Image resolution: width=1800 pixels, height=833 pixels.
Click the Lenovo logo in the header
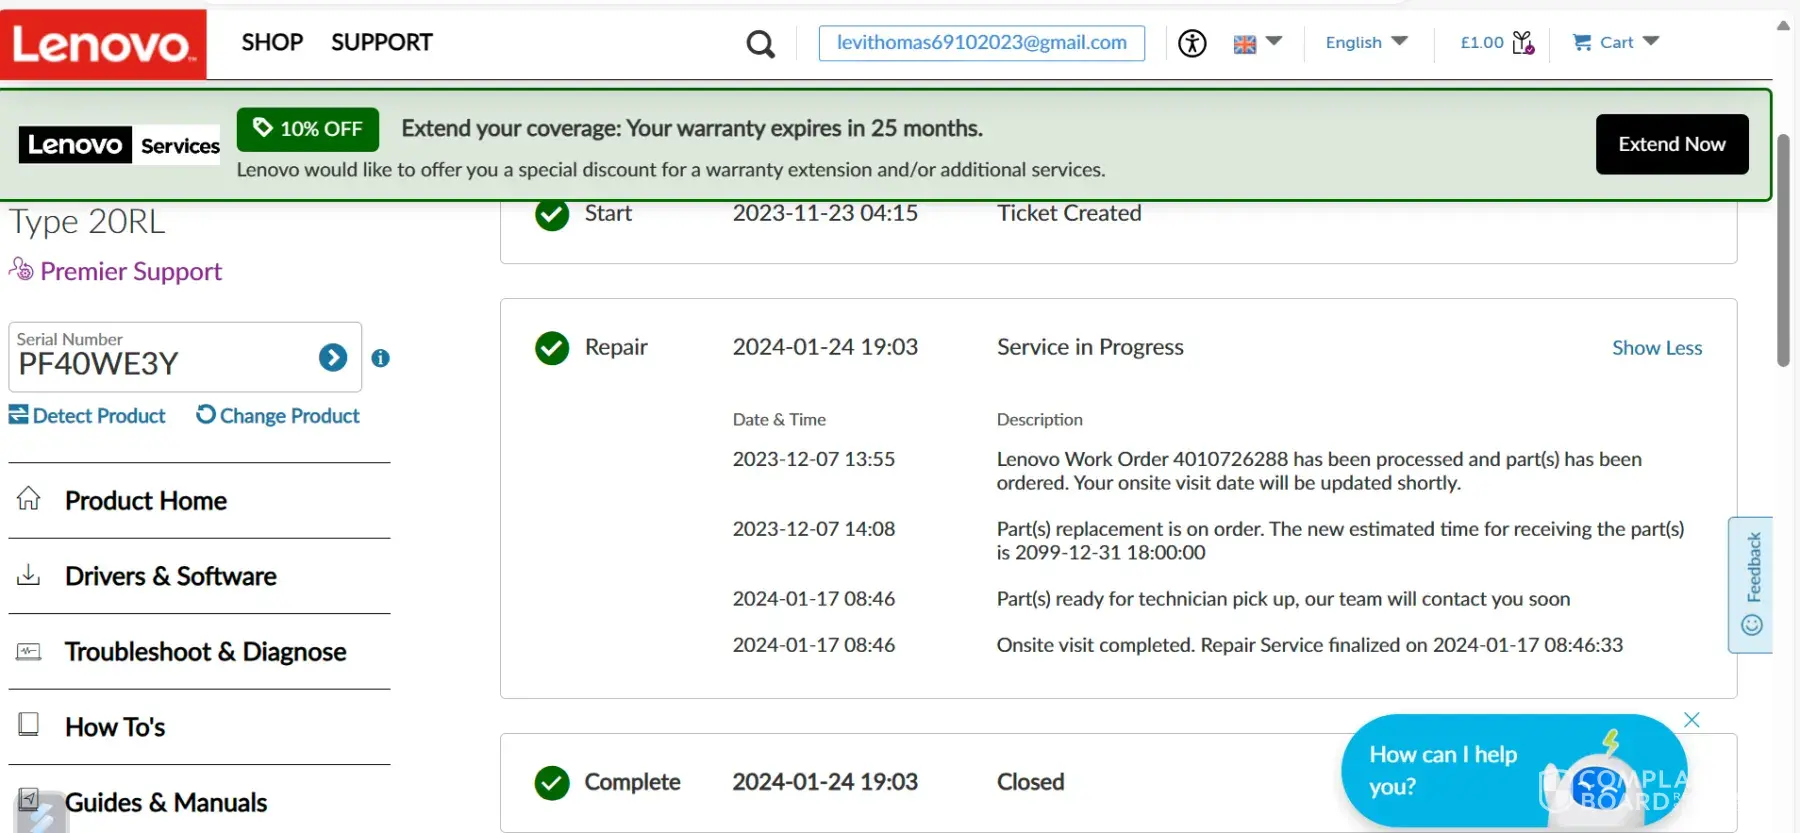click(103, 44)
